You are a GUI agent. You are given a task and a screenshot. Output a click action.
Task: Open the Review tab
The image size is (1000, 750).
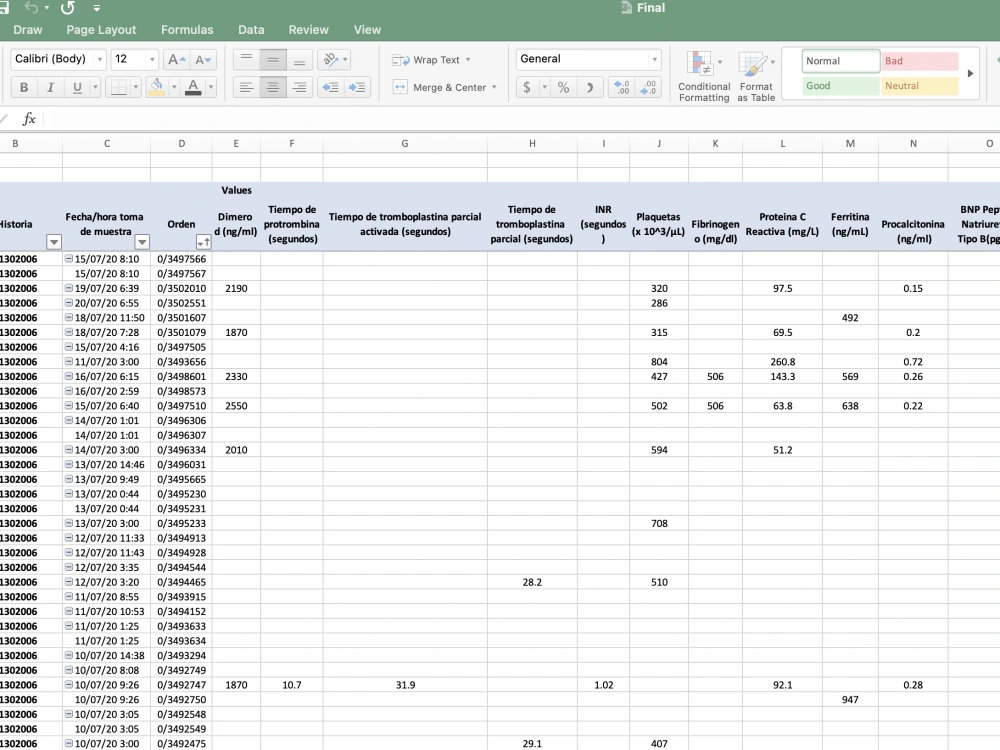coord(308,30)
